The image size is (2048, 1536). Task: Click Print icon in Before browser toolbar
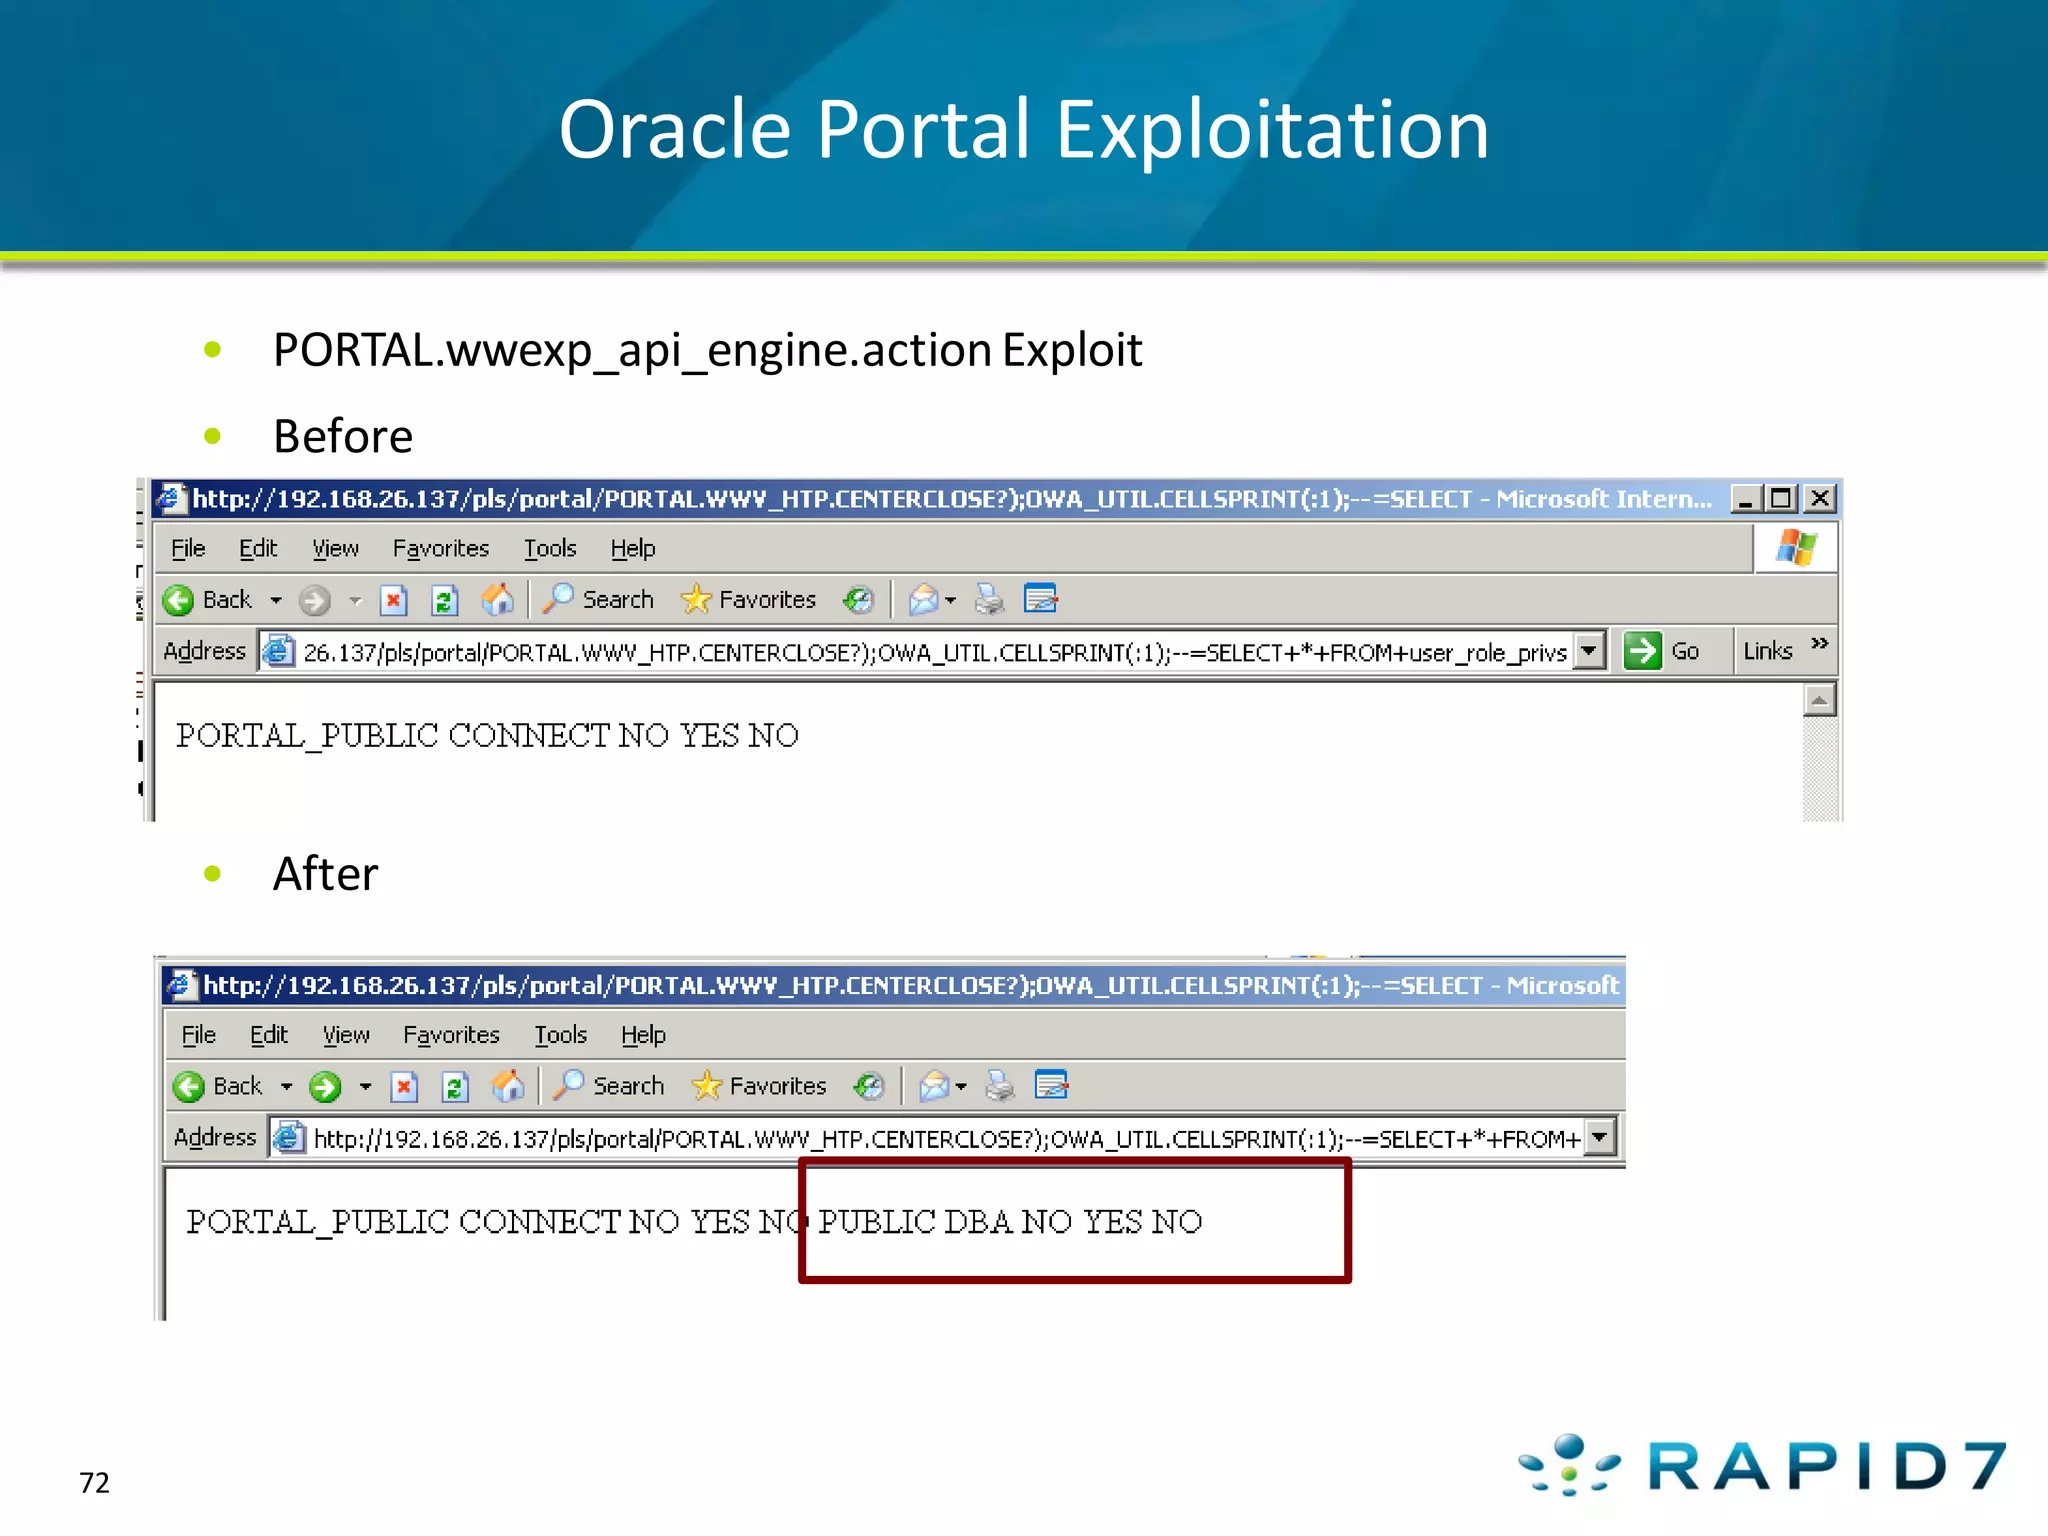click(x=989, y=600)
